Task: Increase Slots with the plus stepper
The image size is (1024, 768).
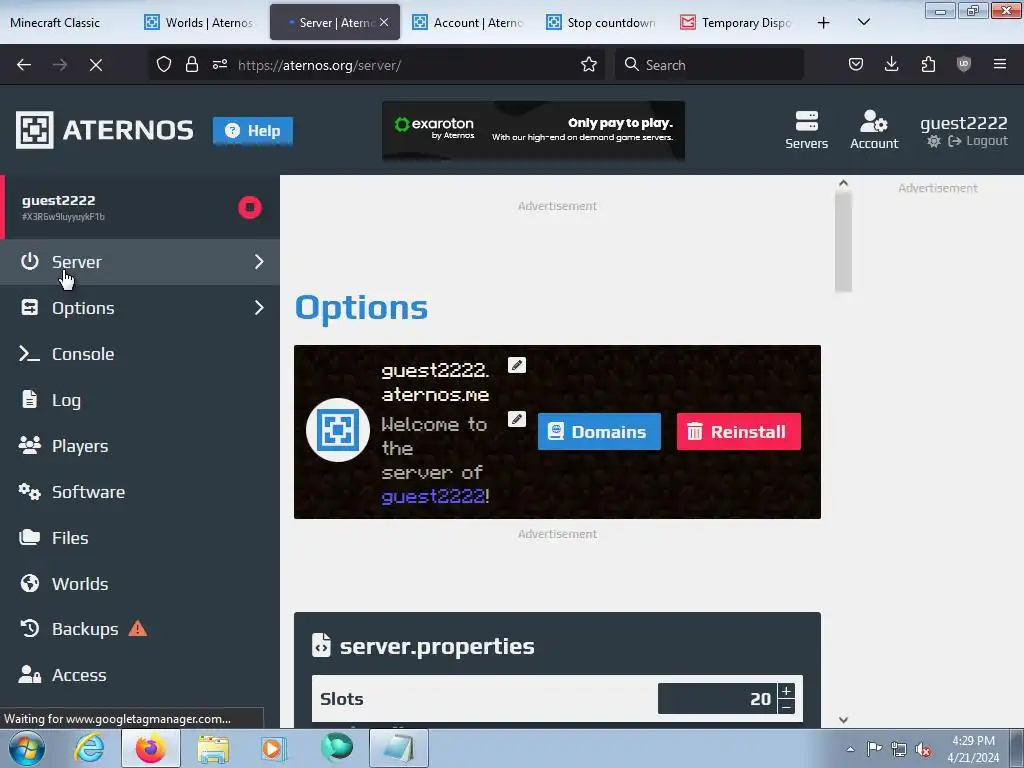Action: point(786,691)
